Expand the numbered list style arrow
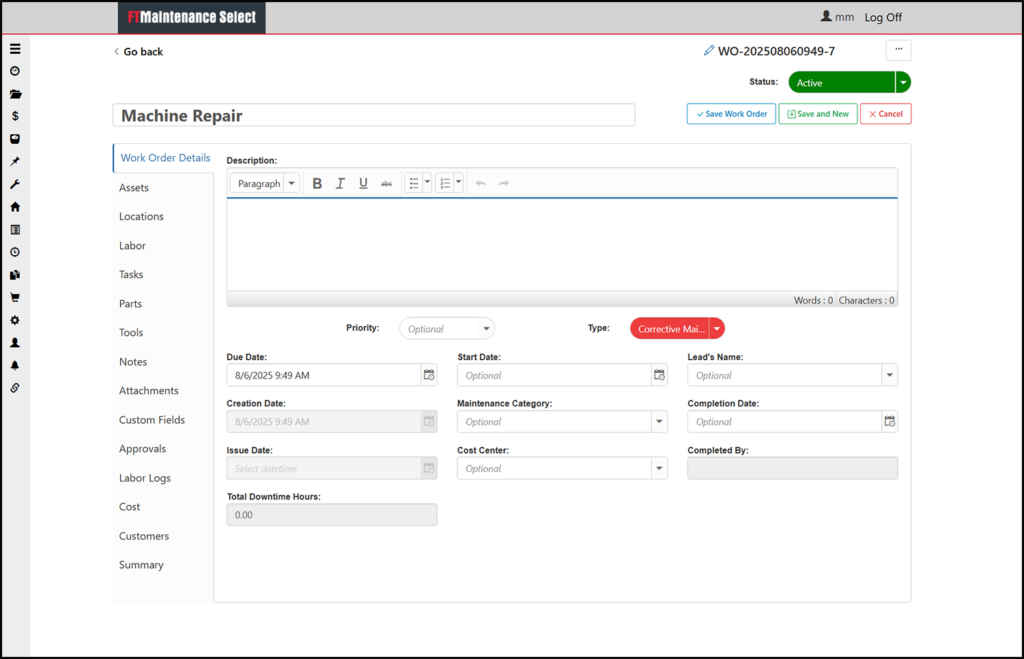This screenshot has width=1024, height=659. (459, 182)
